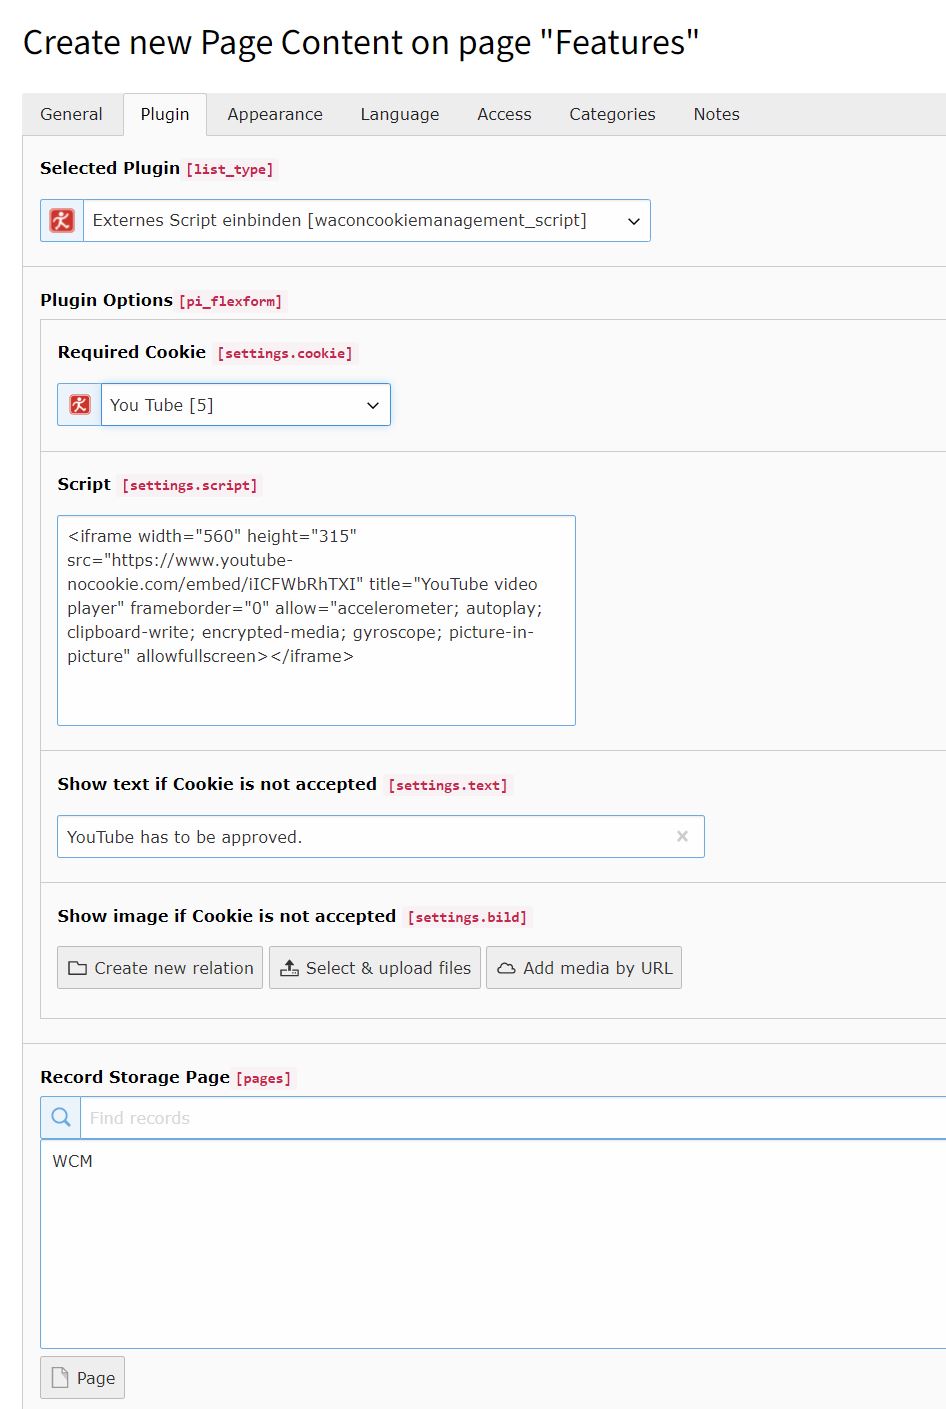
Task: Click the upload icon in Select & upload files
Action: [x=291, y=967]
